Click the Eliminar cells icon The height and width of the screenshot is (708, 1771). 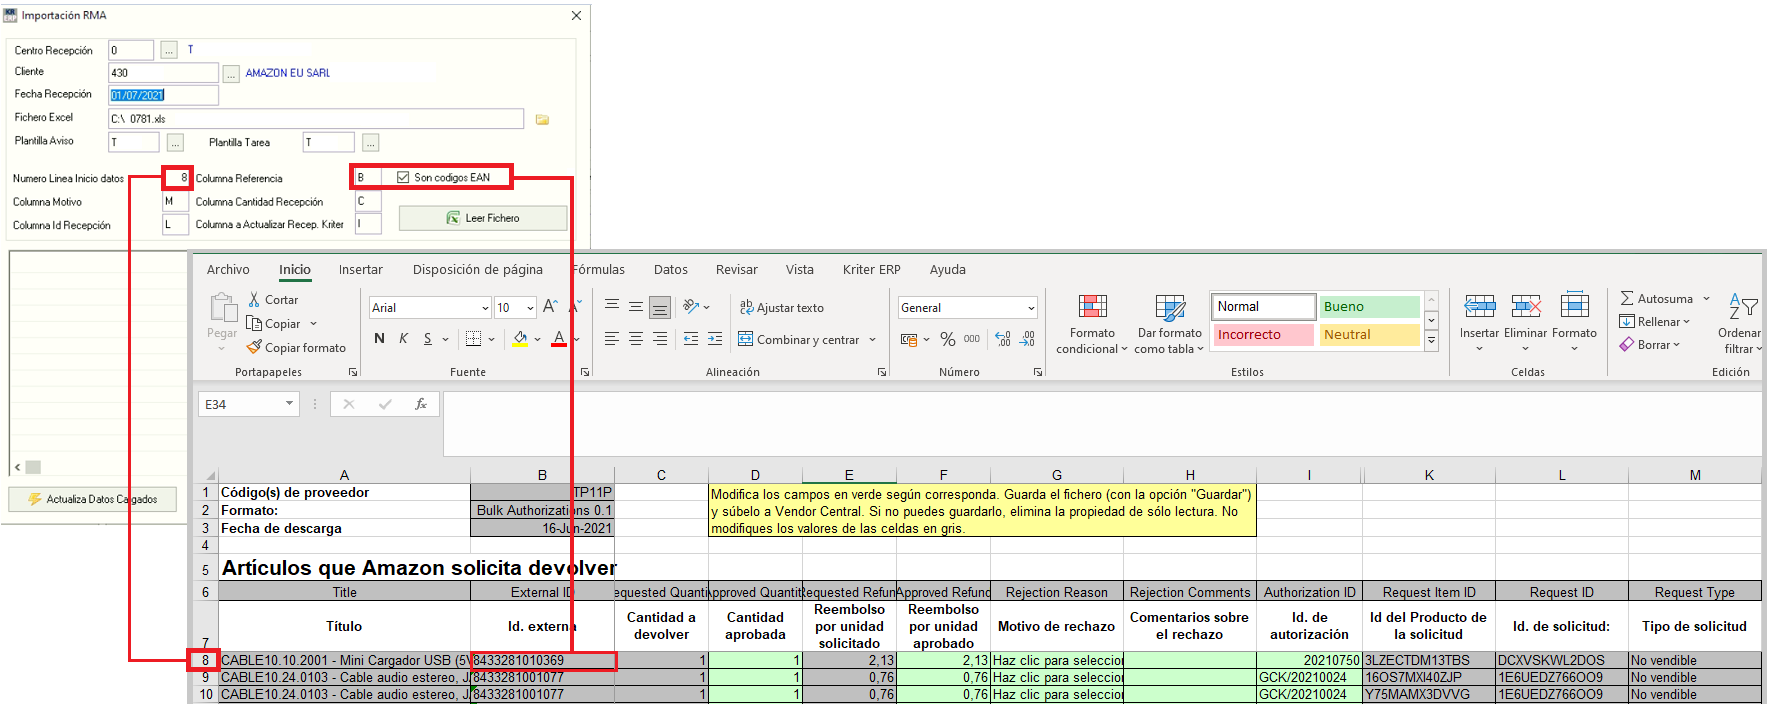(1526, 306)
